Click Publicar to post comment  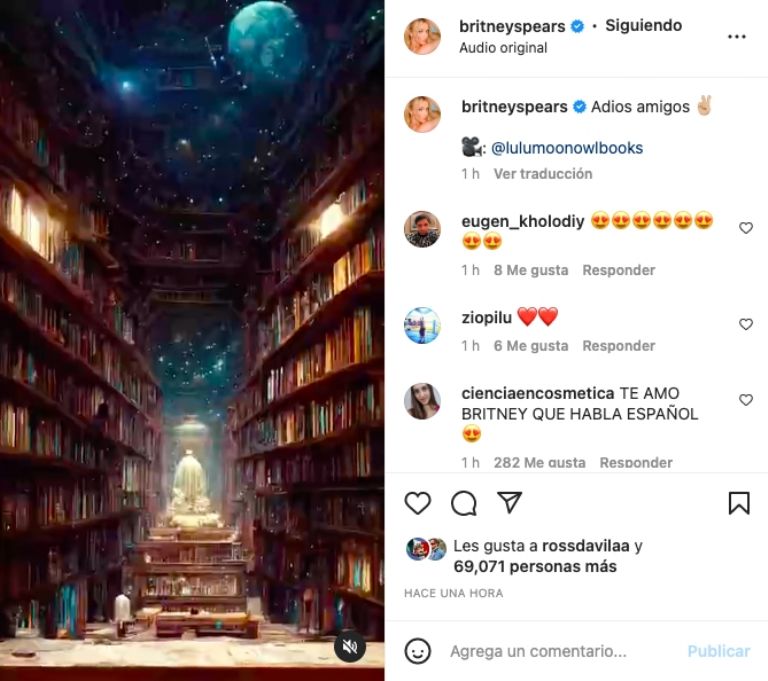pyautogui.click(x=719, y=652)
